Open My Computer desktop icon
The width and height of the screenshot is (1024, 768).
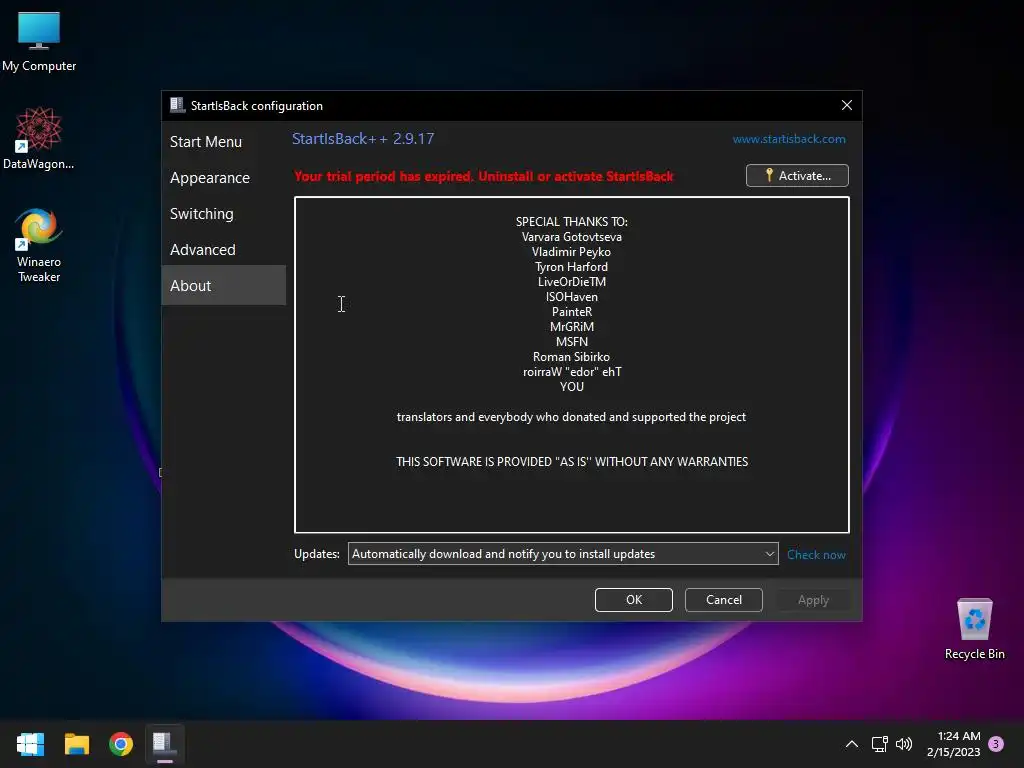[39, 41]
